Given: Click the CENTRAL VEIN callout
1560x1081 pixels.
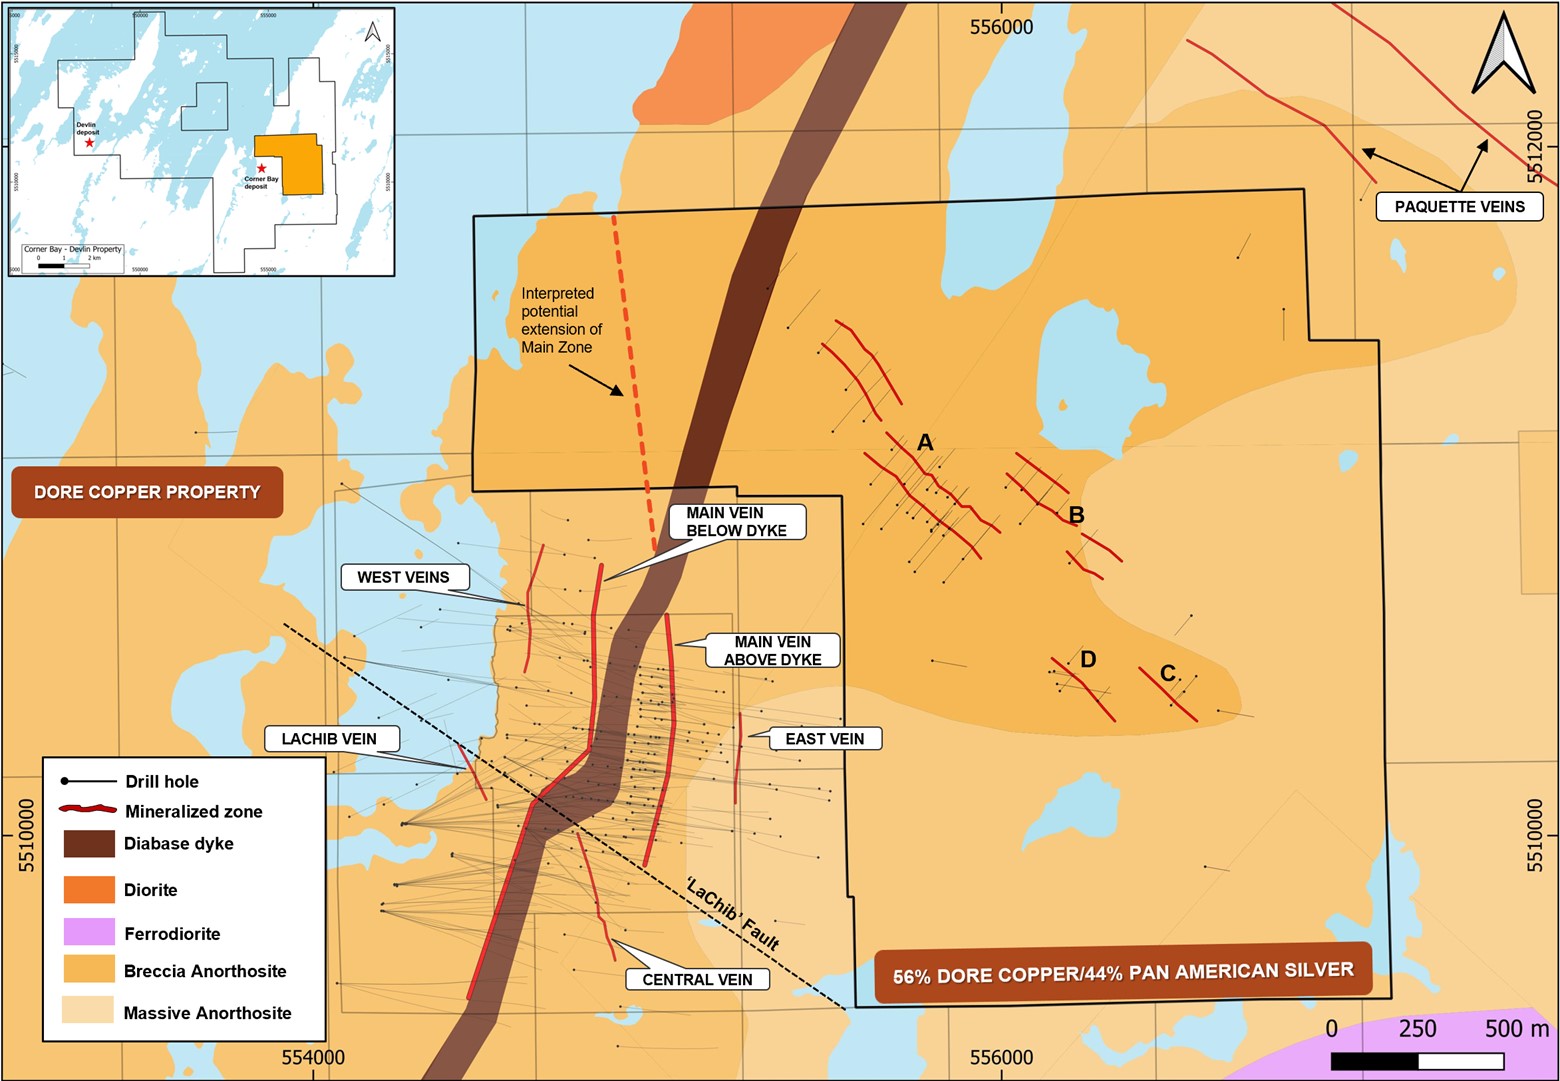Looking at the screenshot, I should 697,979.
